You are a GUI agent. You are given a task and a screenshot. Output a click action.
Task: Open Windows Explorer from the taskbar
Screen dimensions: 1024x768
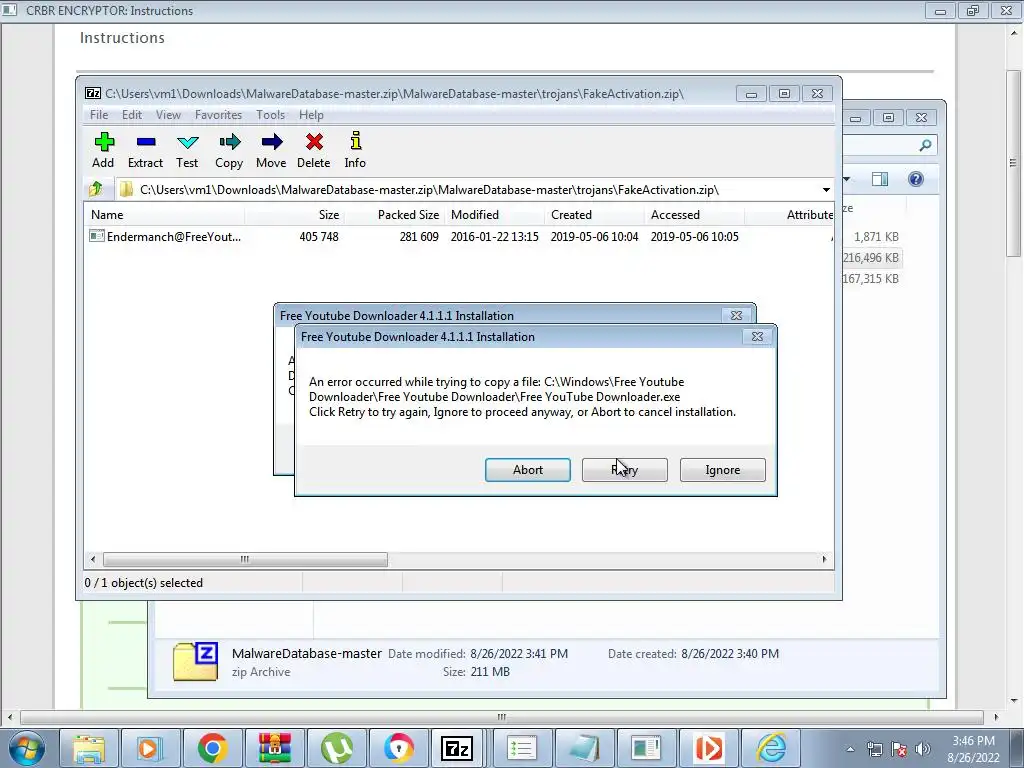89,748
